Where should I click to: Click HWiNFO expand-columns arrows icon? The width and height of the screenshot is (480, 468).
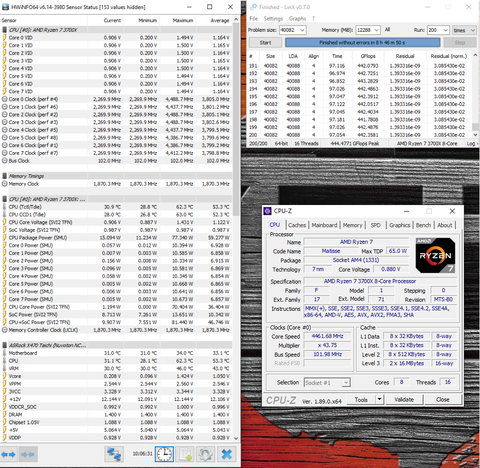pos(8,454)
